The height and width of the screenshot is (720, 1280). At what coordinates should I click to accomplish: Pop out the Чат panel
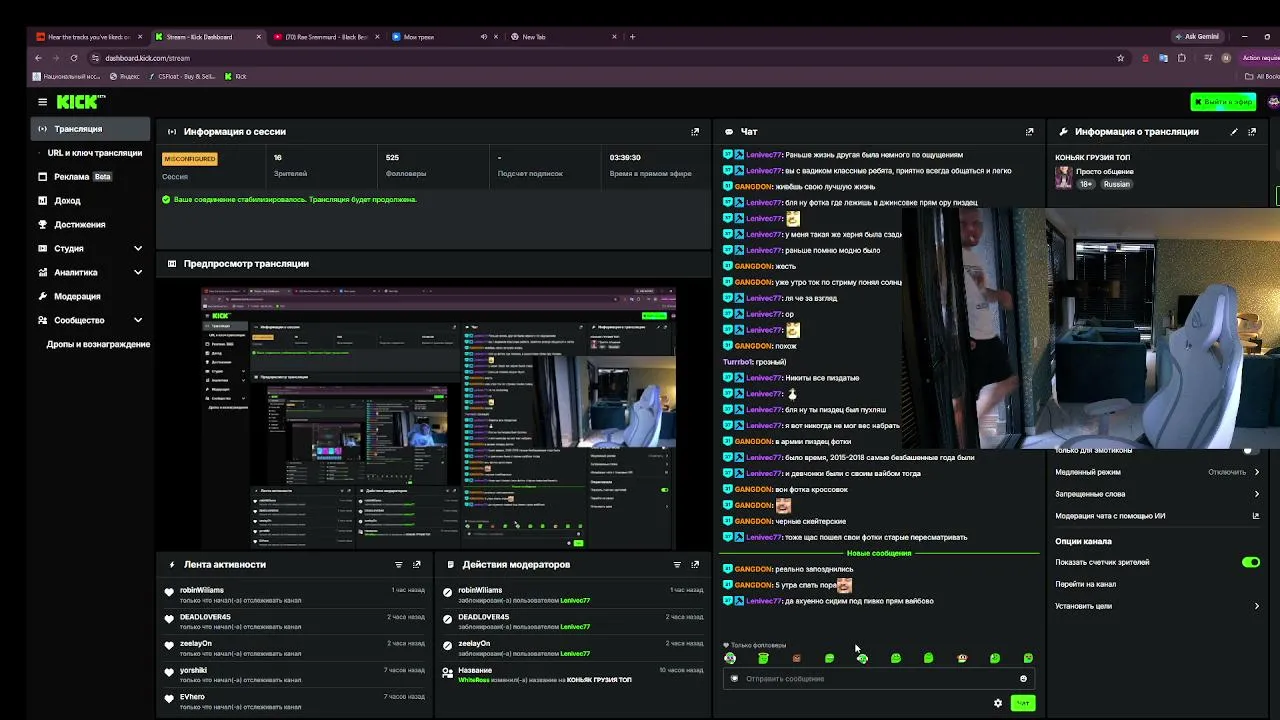click(1029, 132)
